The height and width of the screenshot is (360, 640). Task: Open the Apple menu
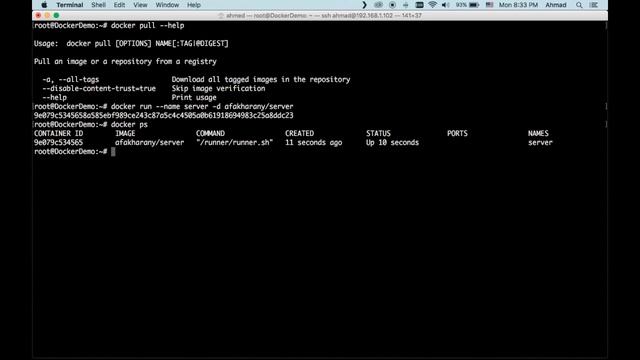(x=44, y=5)
